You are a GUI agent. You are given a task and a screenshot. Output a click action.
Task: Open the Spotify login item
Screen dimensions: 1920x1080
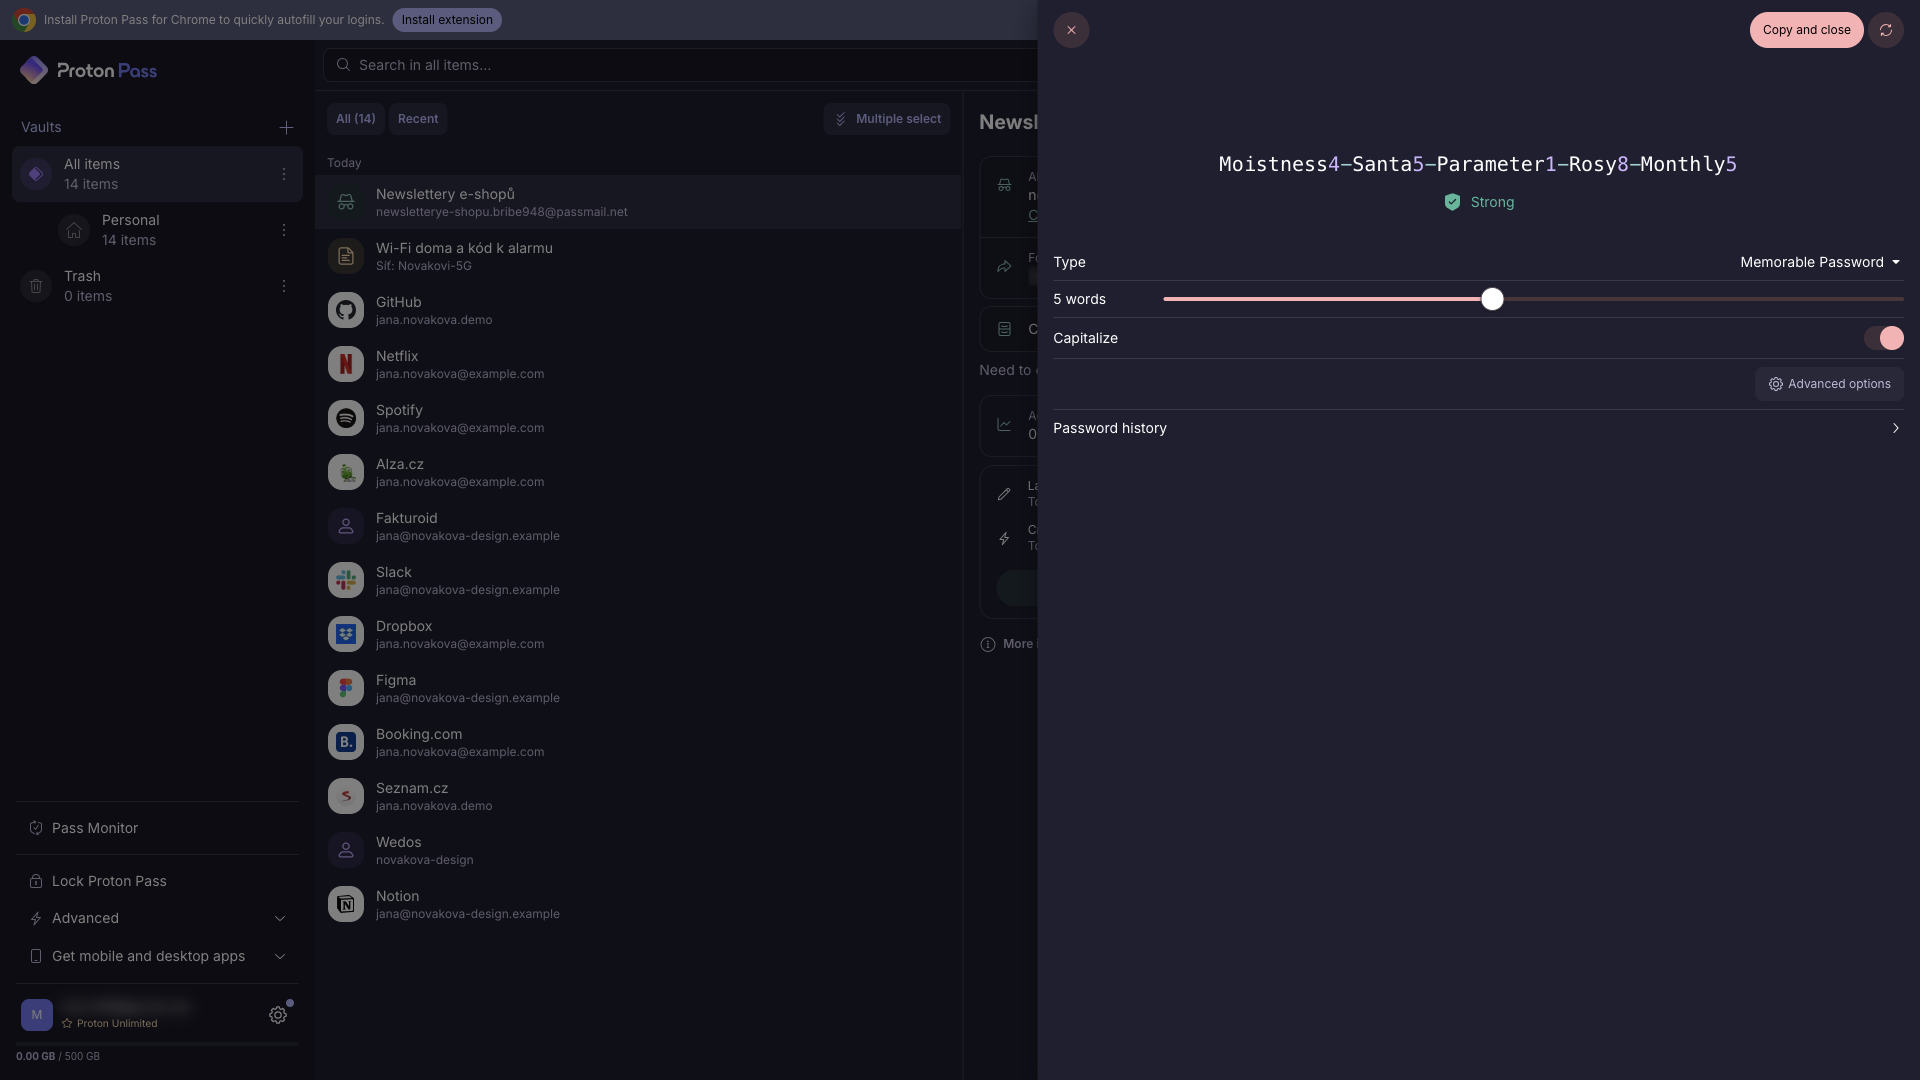tap(638, 418)
